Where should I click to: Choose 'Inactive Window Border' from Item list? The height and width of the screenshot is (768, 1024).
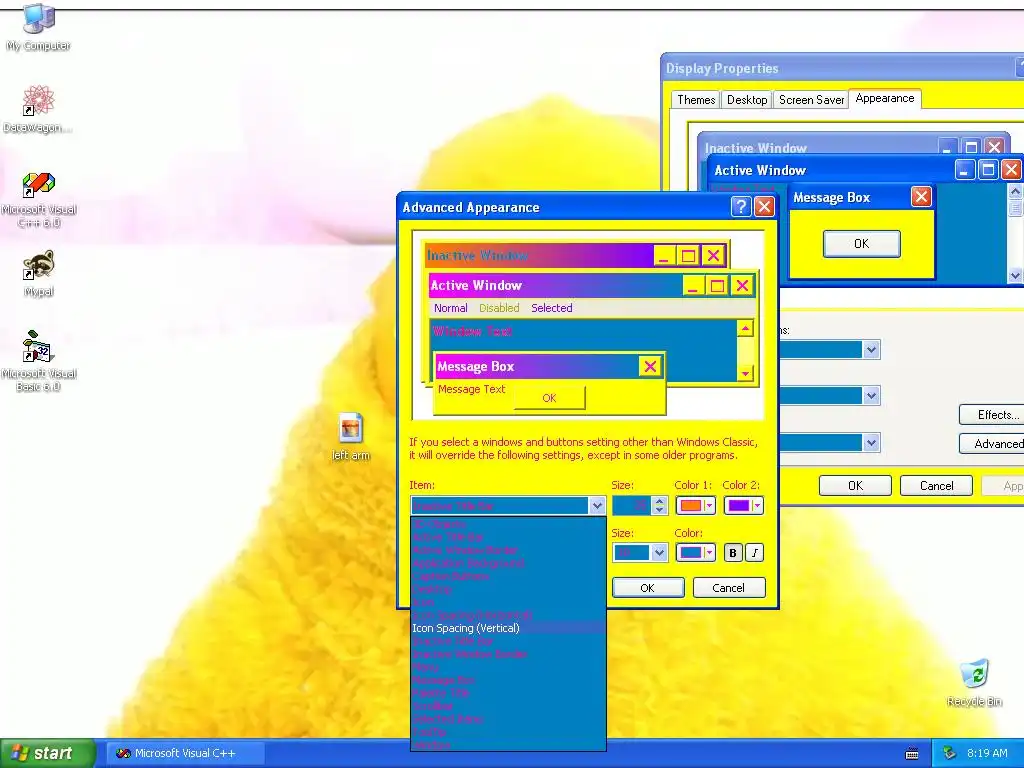click(508, 654)
